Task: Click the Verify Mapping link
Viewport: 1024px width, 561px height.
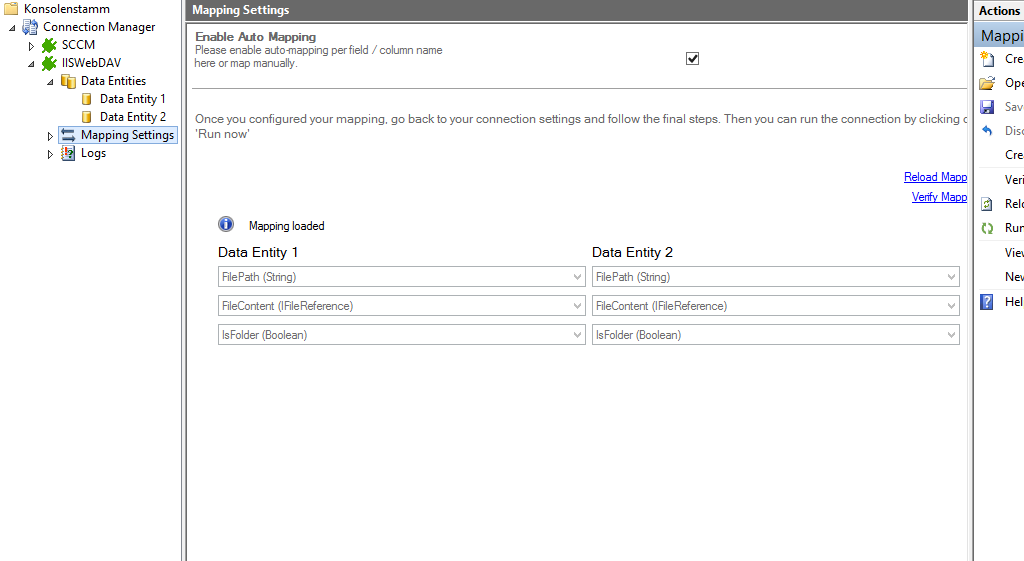Action: coord(939,197)
